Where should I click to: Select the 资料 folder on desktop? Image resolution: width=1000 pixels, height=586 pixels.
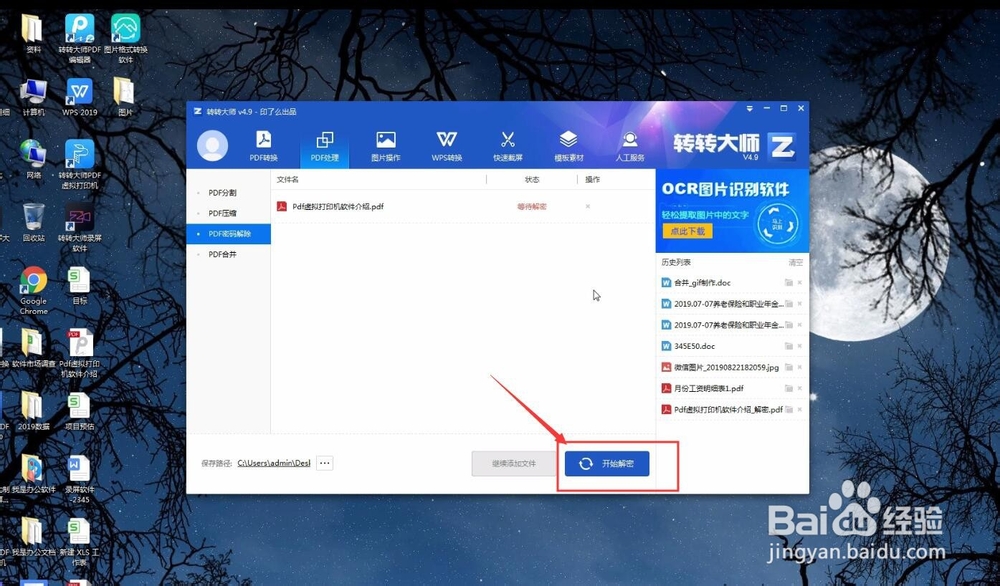click(33, 33)
